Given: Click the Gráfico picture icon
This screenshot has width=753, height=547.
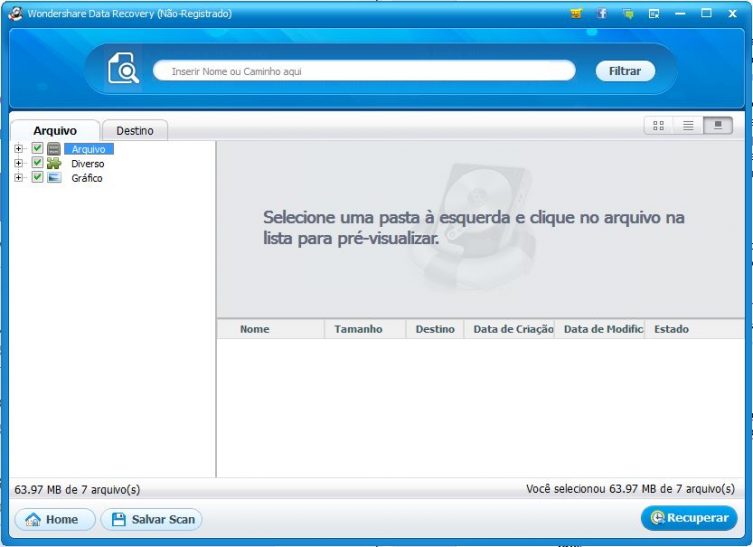Looking at the screenshot, I should 54,178.
